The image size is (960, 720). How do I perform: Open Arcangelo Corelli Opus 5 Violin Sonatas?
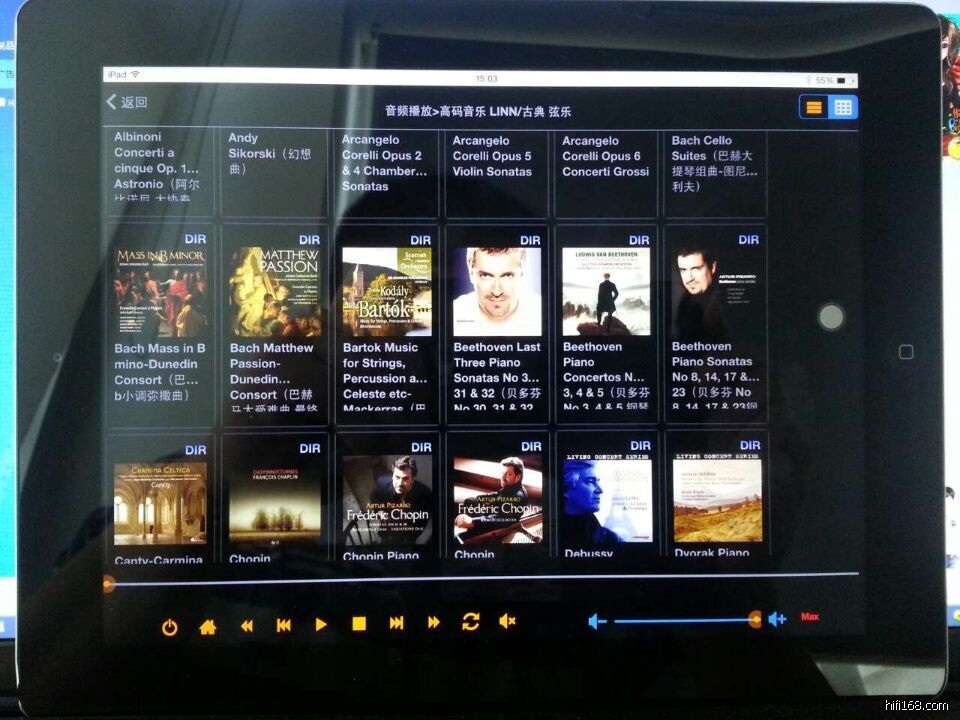coord(496,171)
